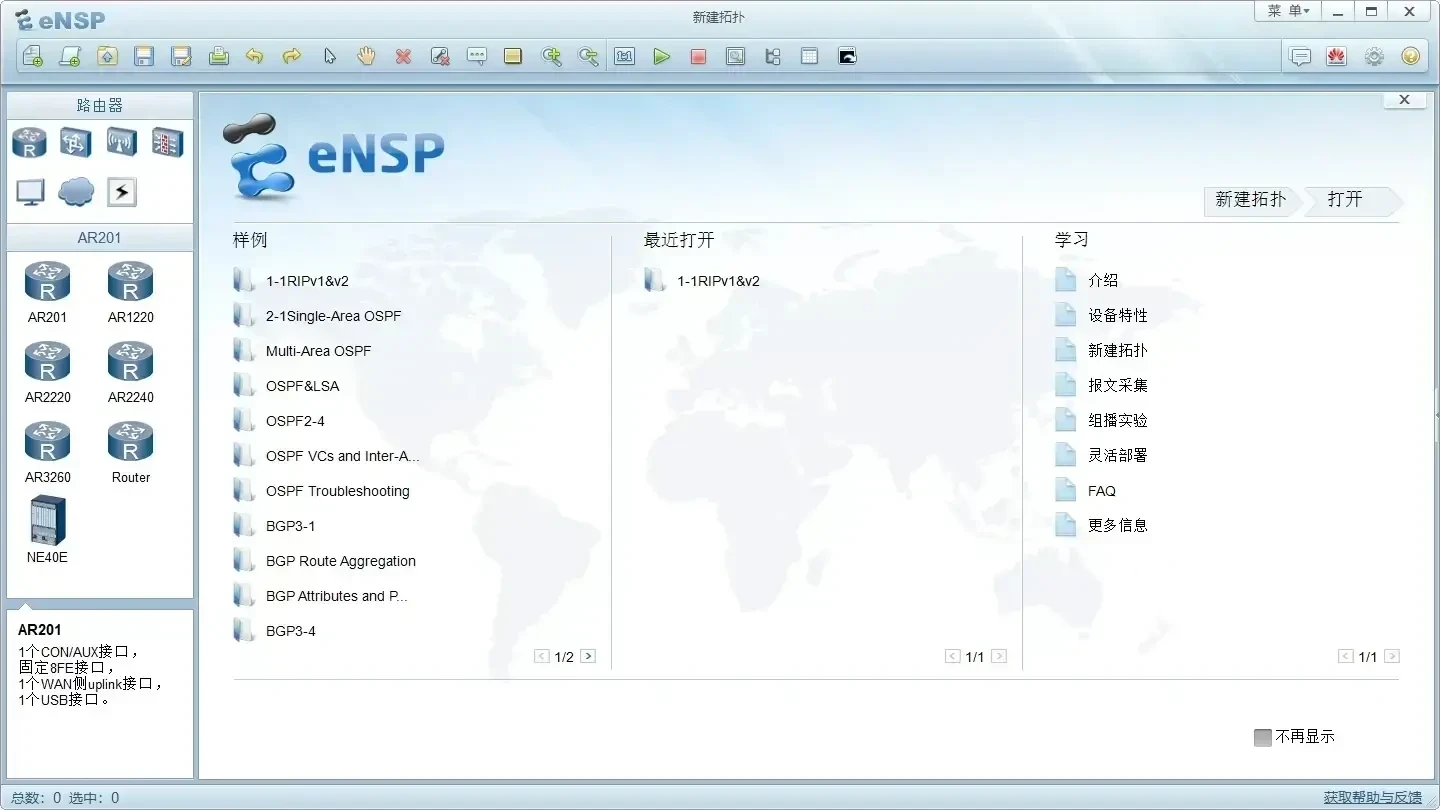Click the yellow rectangle palette tool

pos(513,56)
